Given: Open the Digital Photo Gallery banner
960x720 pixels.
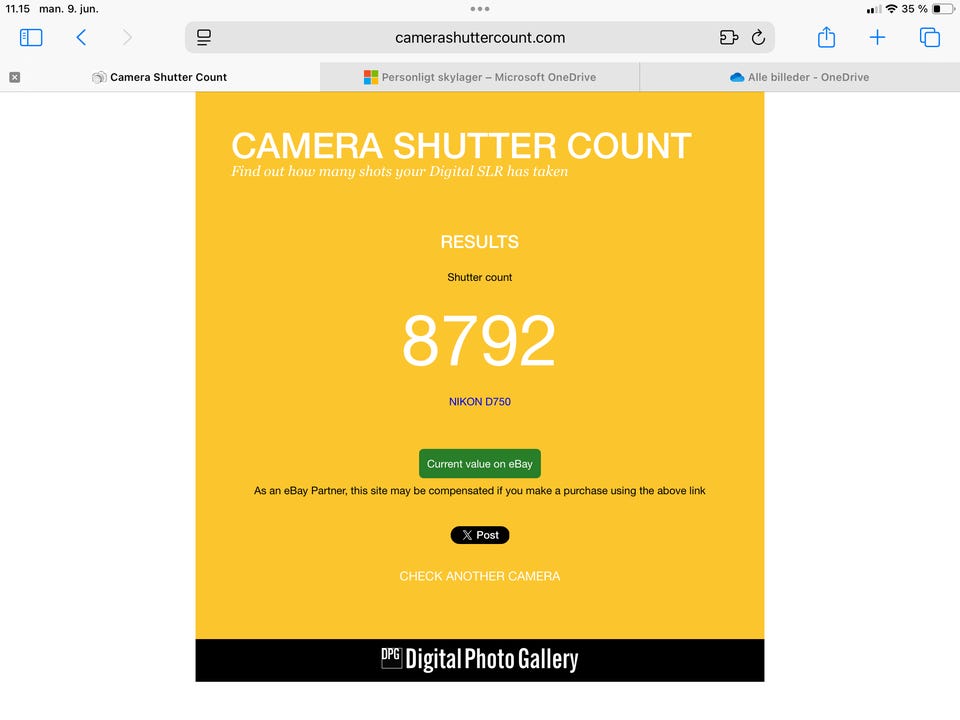Looking at the screenshot, I should (480, 660).
